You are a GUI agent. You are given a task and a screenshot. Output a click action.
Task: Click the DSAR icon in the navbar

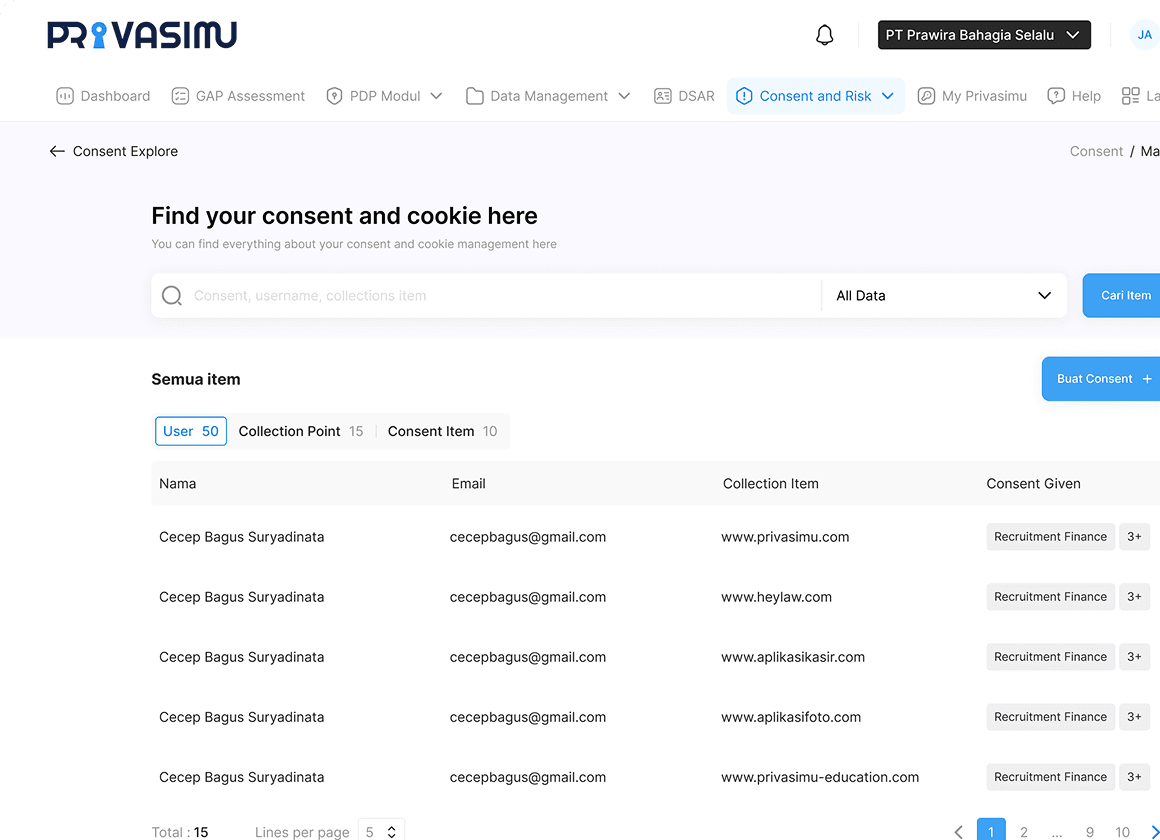(663, 95)
